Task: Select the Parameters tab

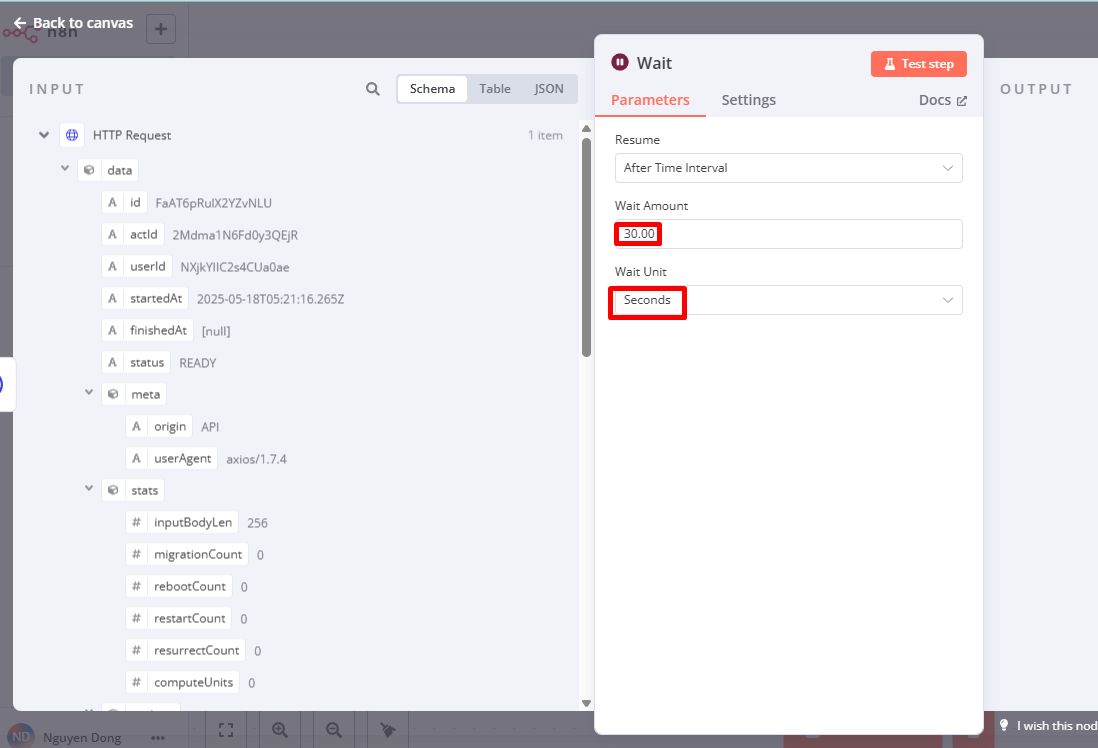Action: (650, 100)
